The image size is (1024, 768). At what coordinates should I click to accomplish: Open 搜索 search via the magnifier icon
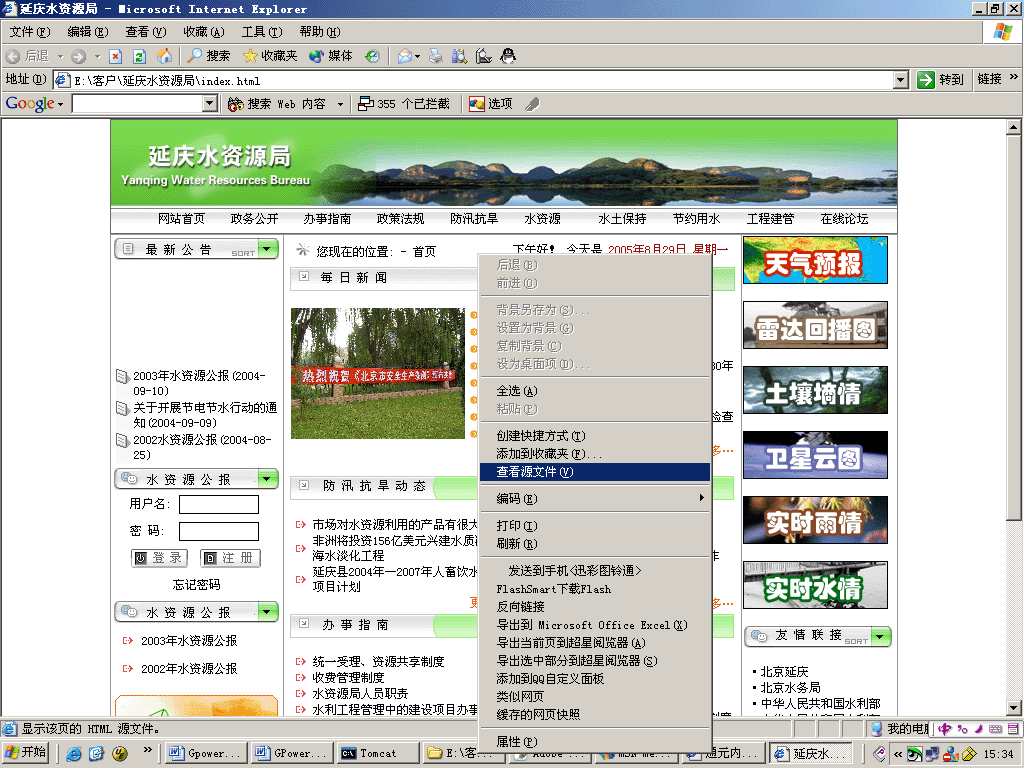point(192,56)
